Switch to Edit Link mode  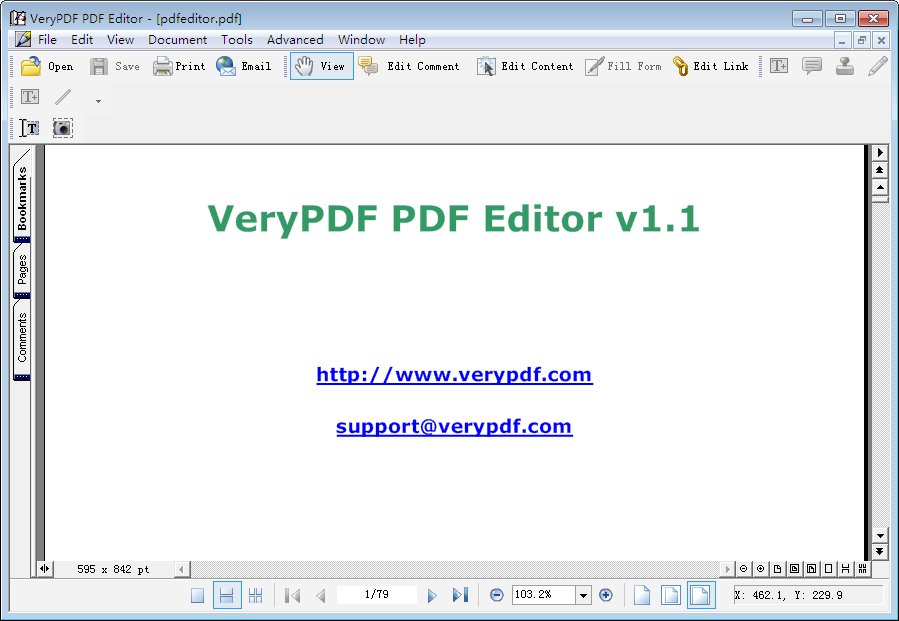pos(710,67)
